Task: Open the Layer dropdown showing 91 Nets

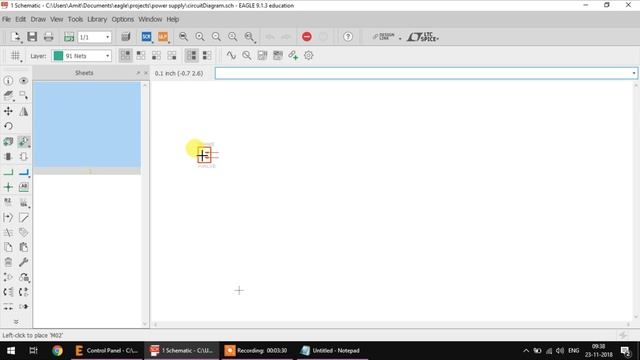Action: [82, 56]
